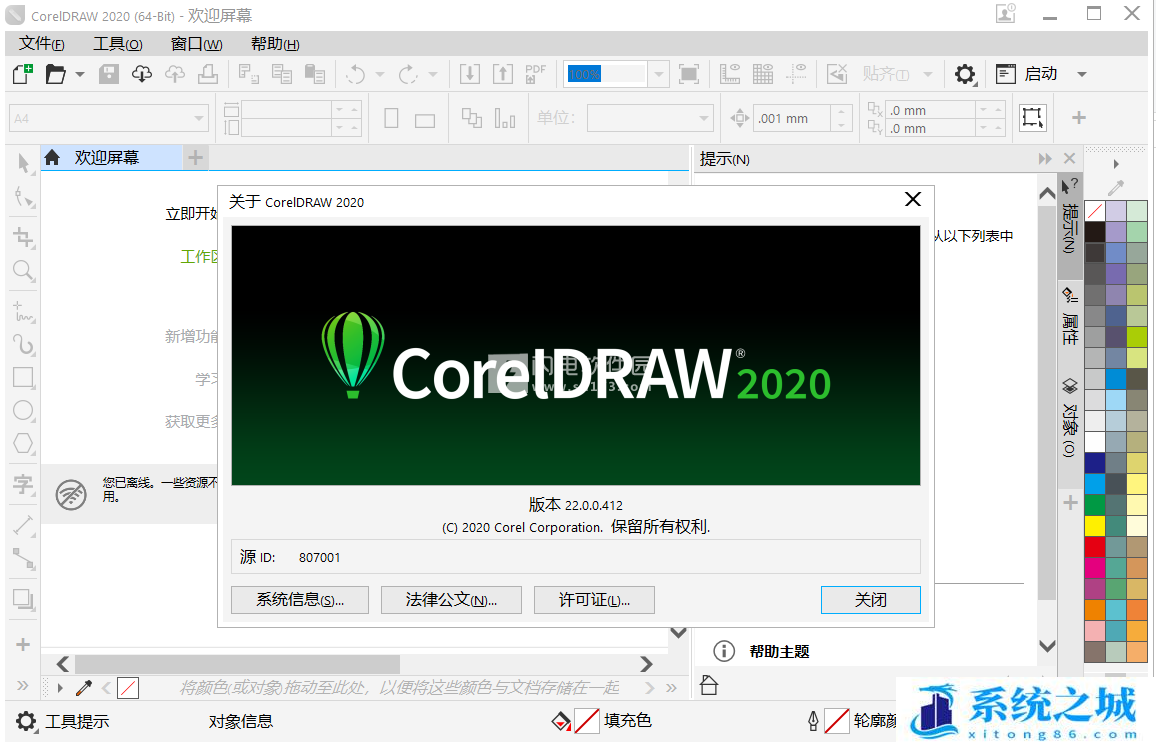Viewport: 1156px width, 747px height.
Task: Click the cloud upload arrow icon
Action: coord(175,74)
